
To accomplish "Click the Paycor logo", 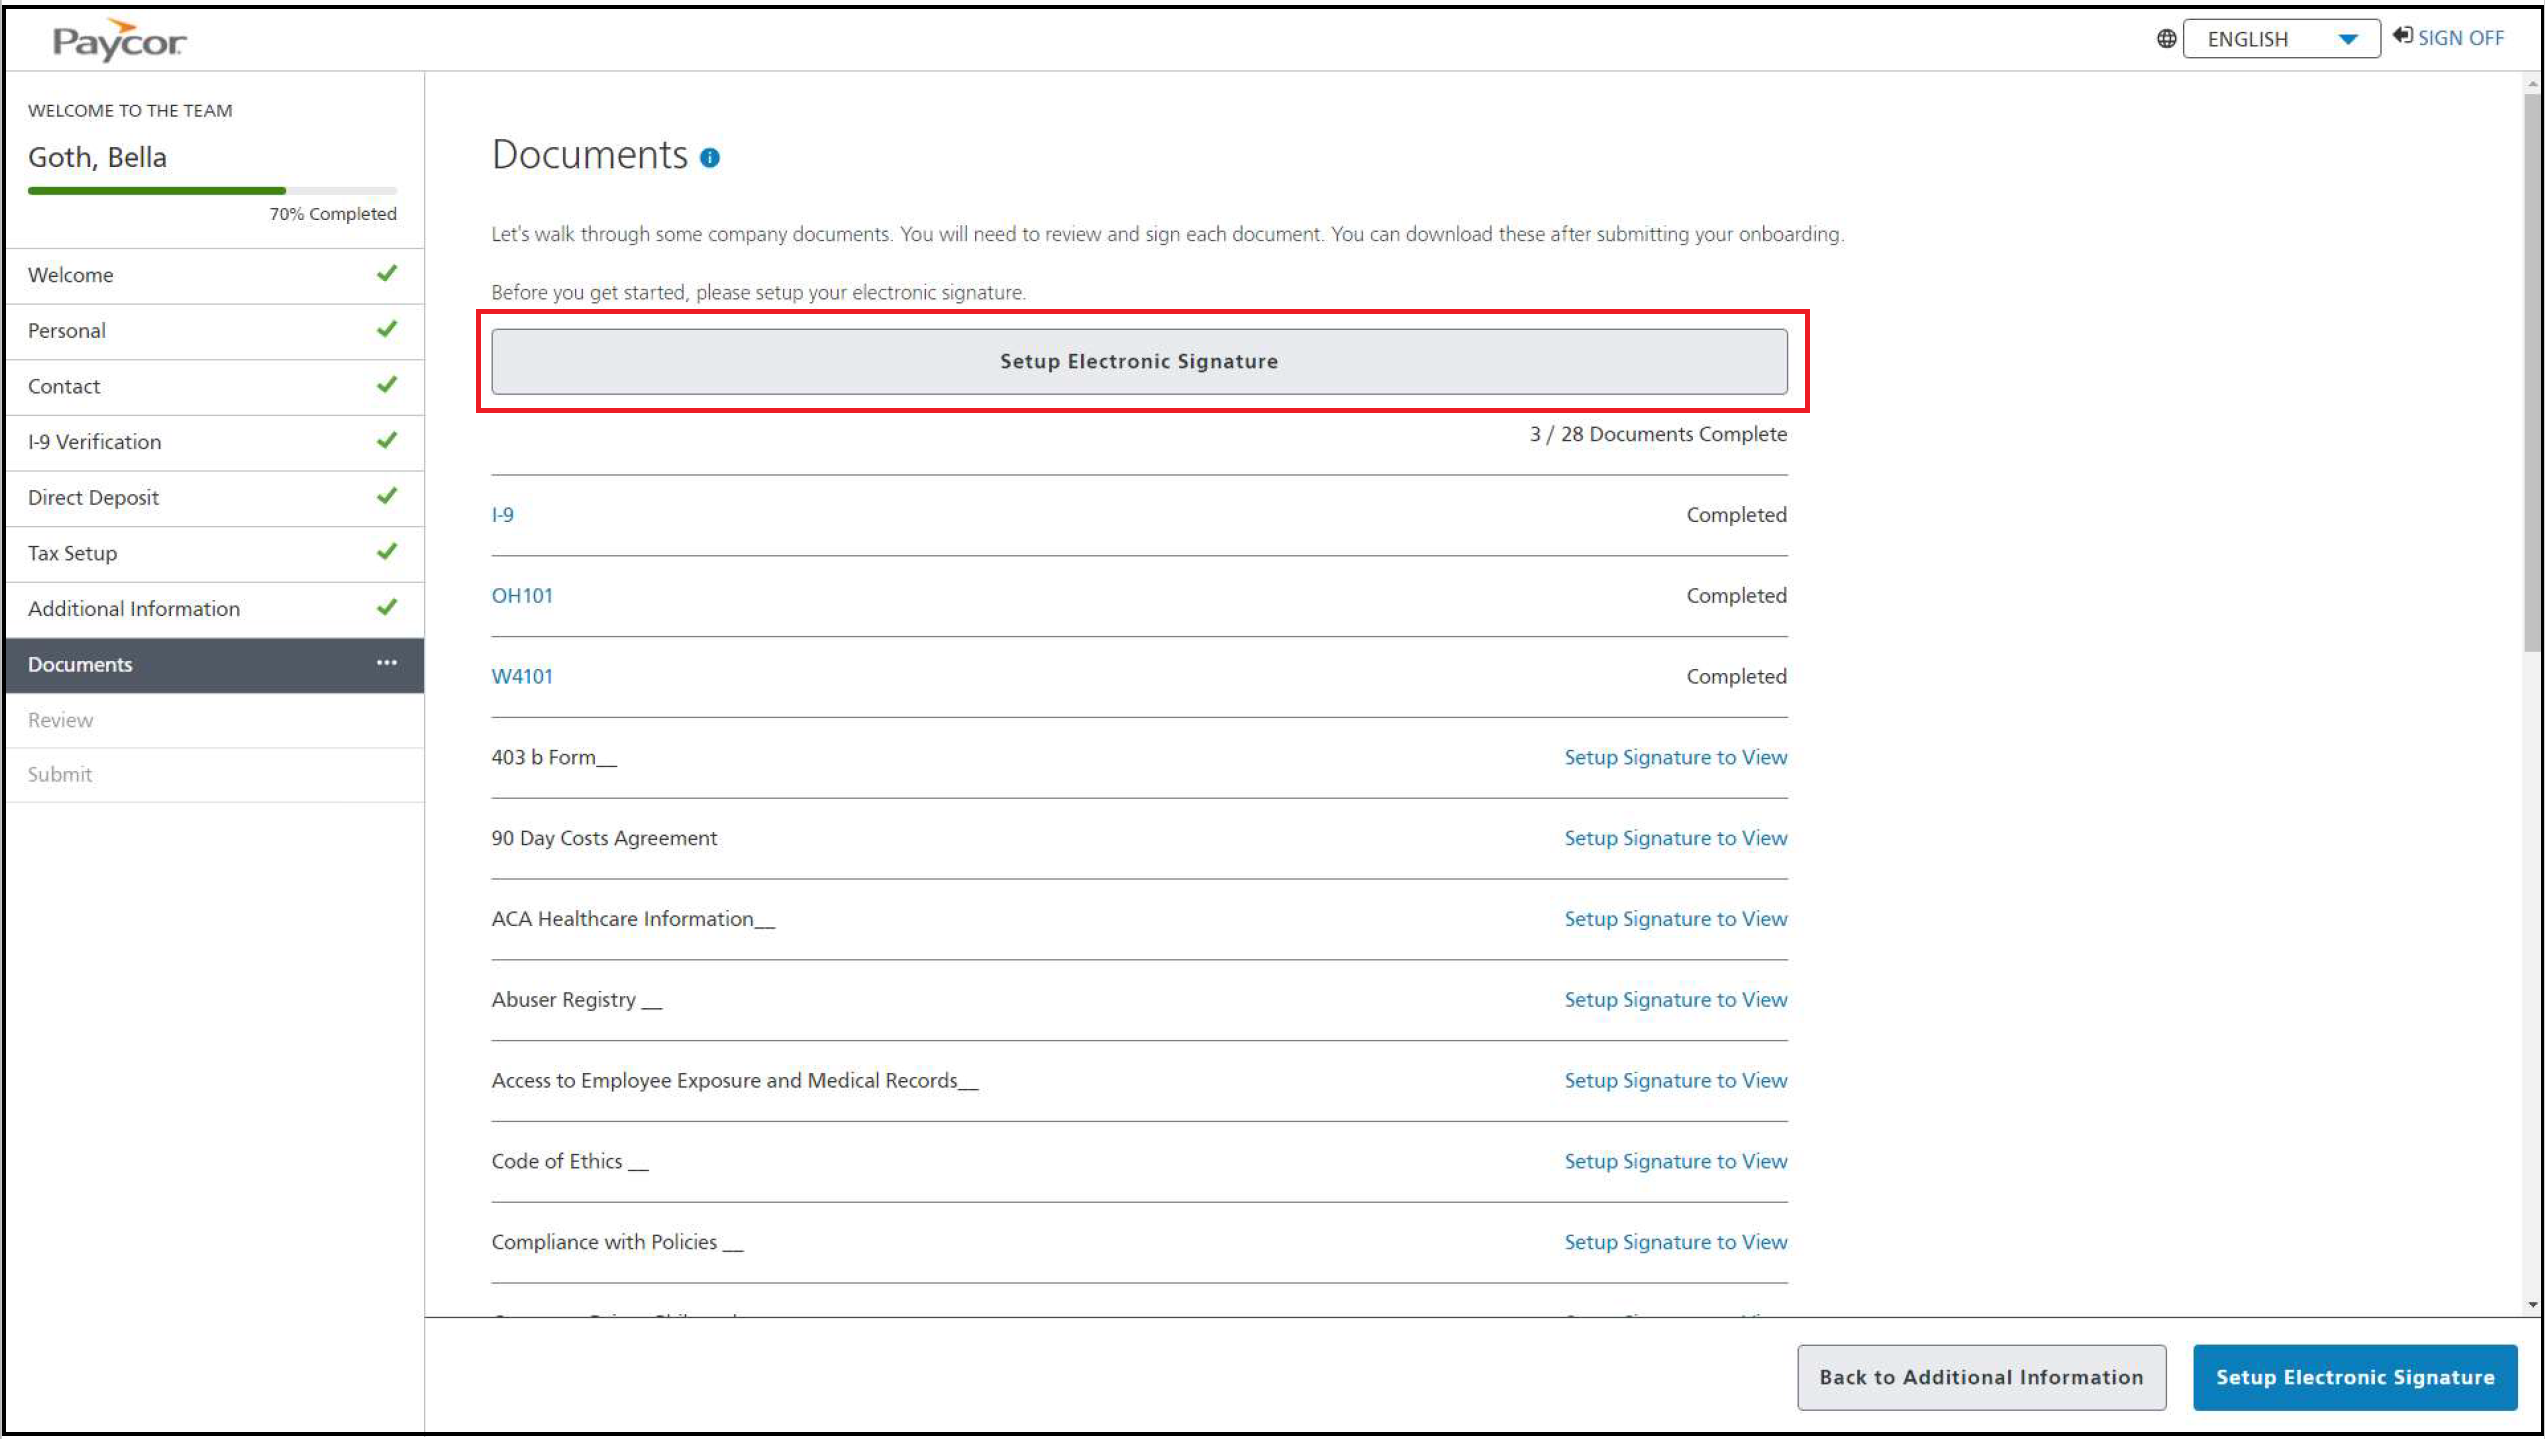I will 118,40.
